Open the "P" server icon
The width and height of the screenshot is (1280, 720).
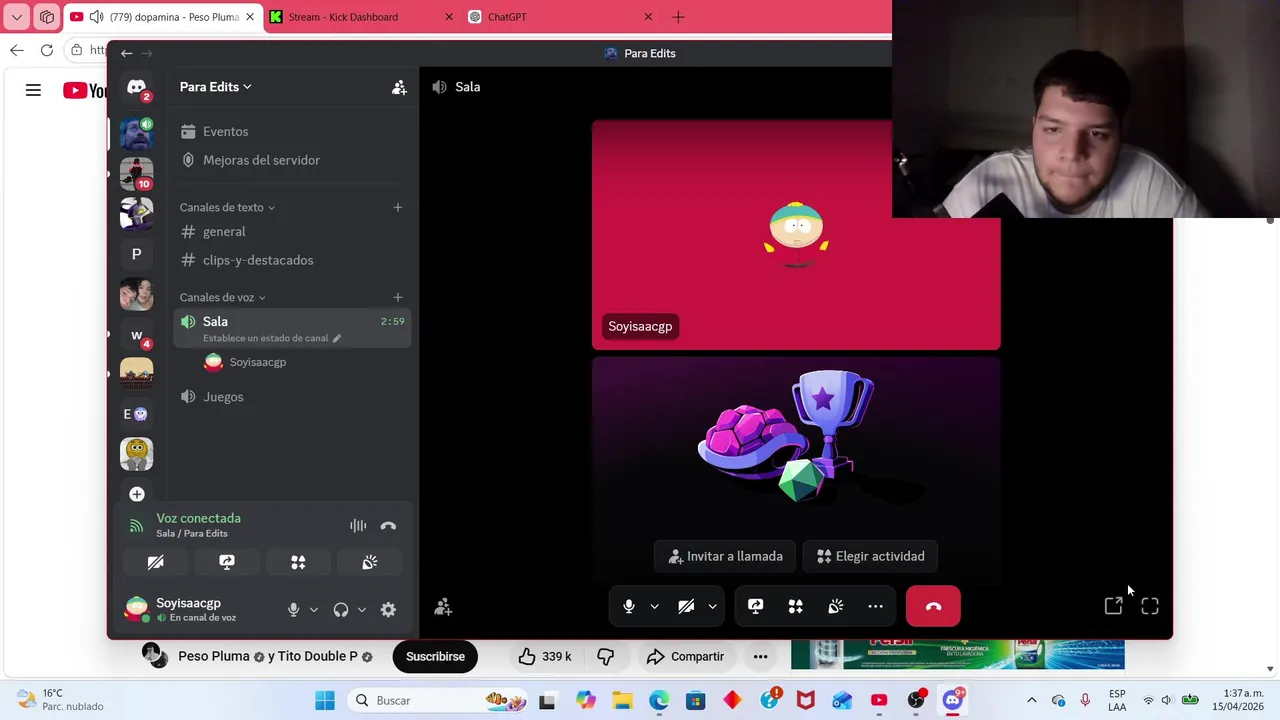pyautogui.click(x=137, y=254)
